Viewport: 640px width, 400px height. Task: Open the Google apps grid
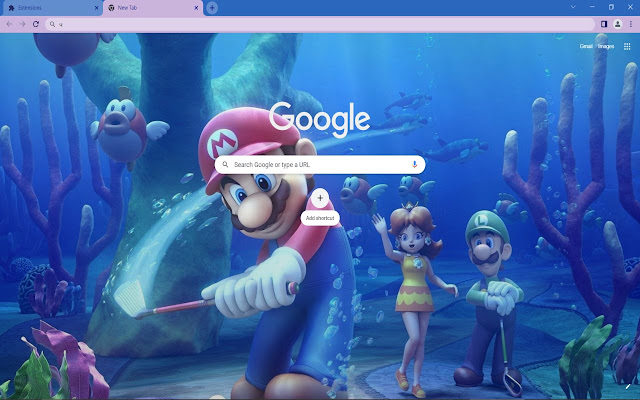(x=627, y=46)
